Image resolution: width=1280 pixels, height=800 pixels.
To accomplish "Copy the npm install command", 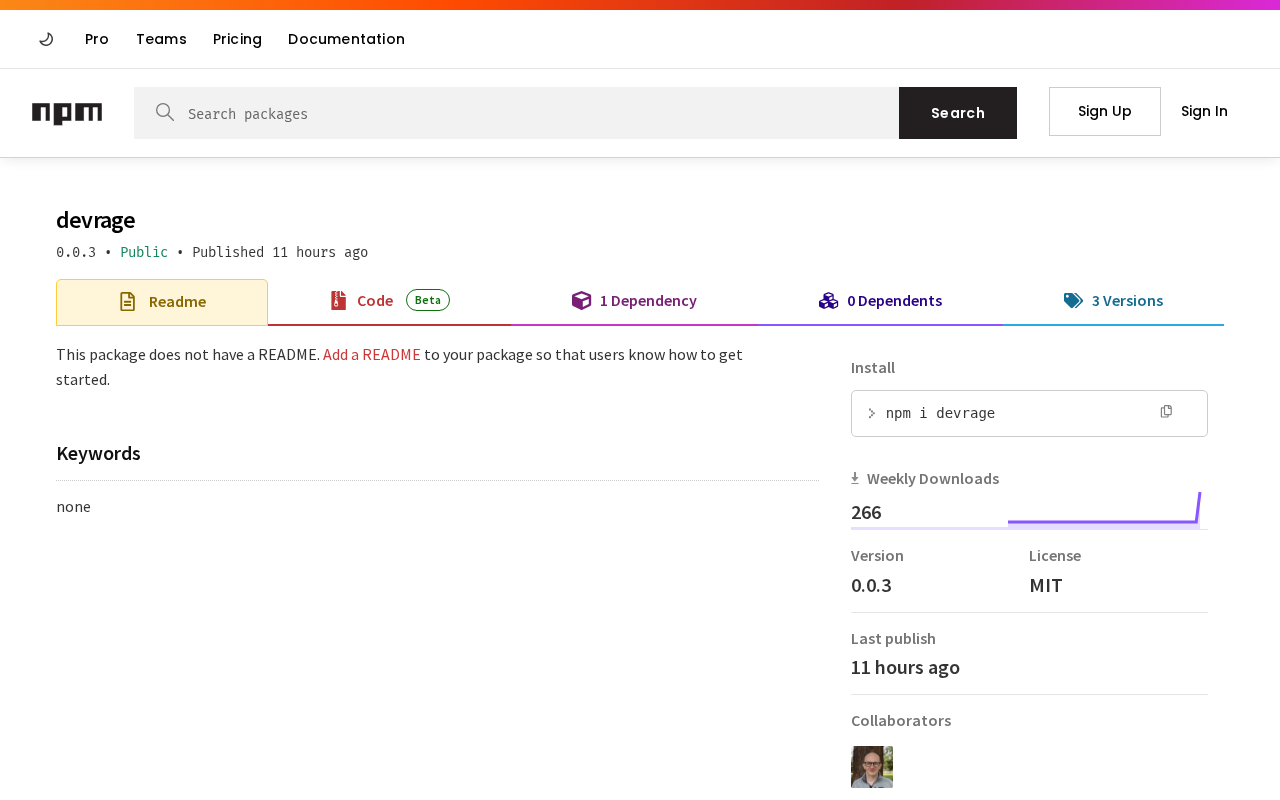I will coord(1166,412).
